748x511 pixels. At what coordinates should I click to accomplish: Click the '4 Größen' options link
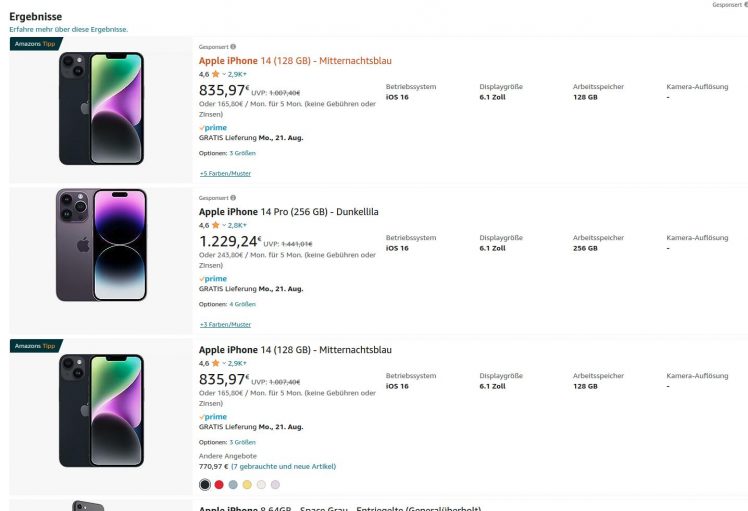tap(242, 304)
